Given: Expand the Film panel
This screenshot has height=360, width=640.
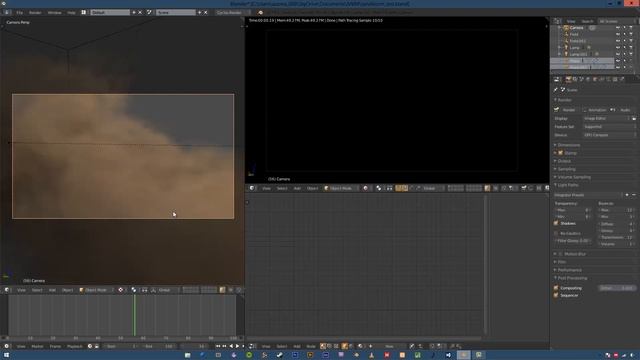Looking at the screenshot, I should pos(562,262).
